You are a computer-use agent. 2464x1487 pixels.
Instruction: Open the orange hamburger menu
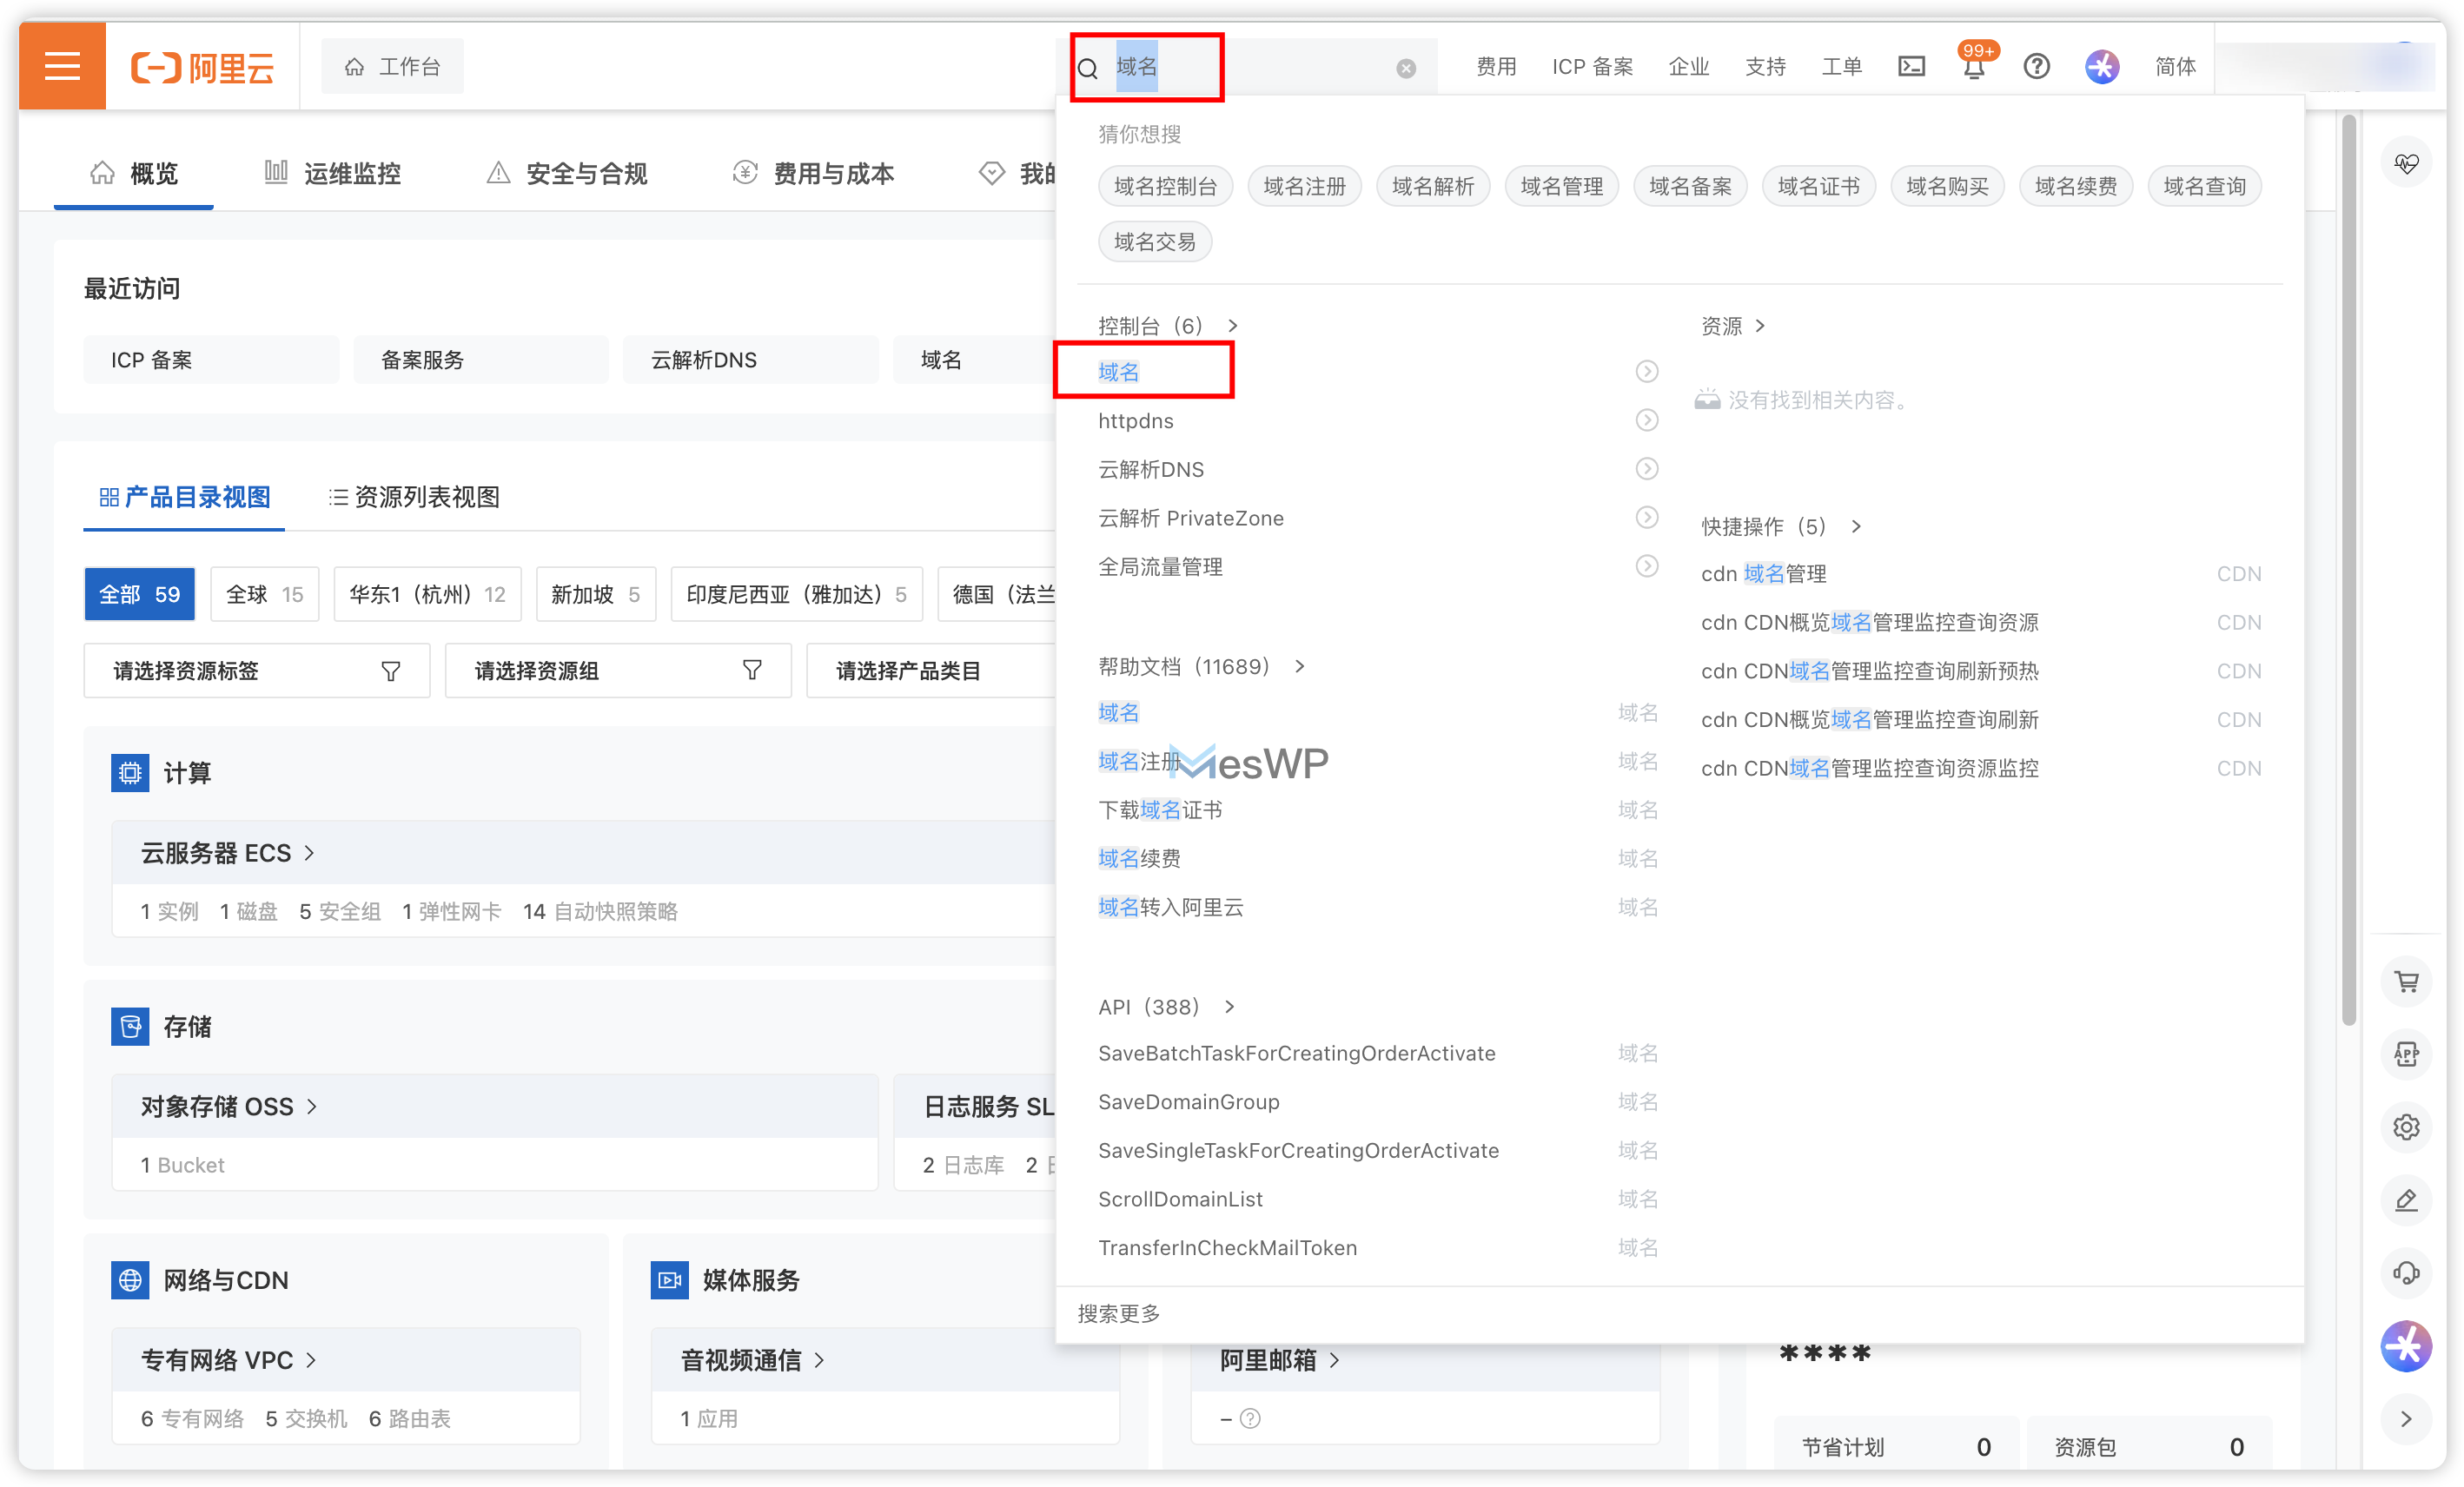(62, 66)
